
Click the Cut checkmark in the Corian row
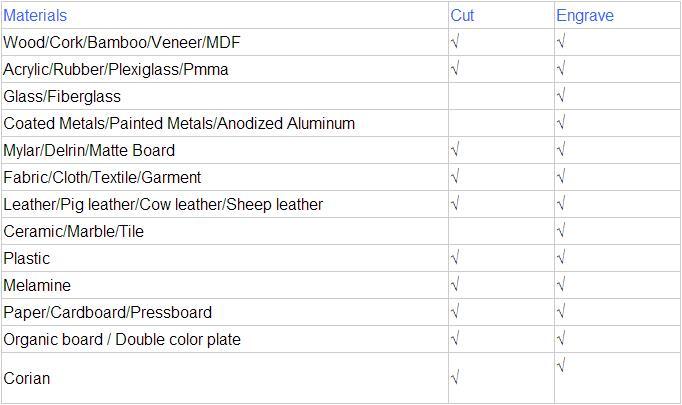click(x=456, y=378)
